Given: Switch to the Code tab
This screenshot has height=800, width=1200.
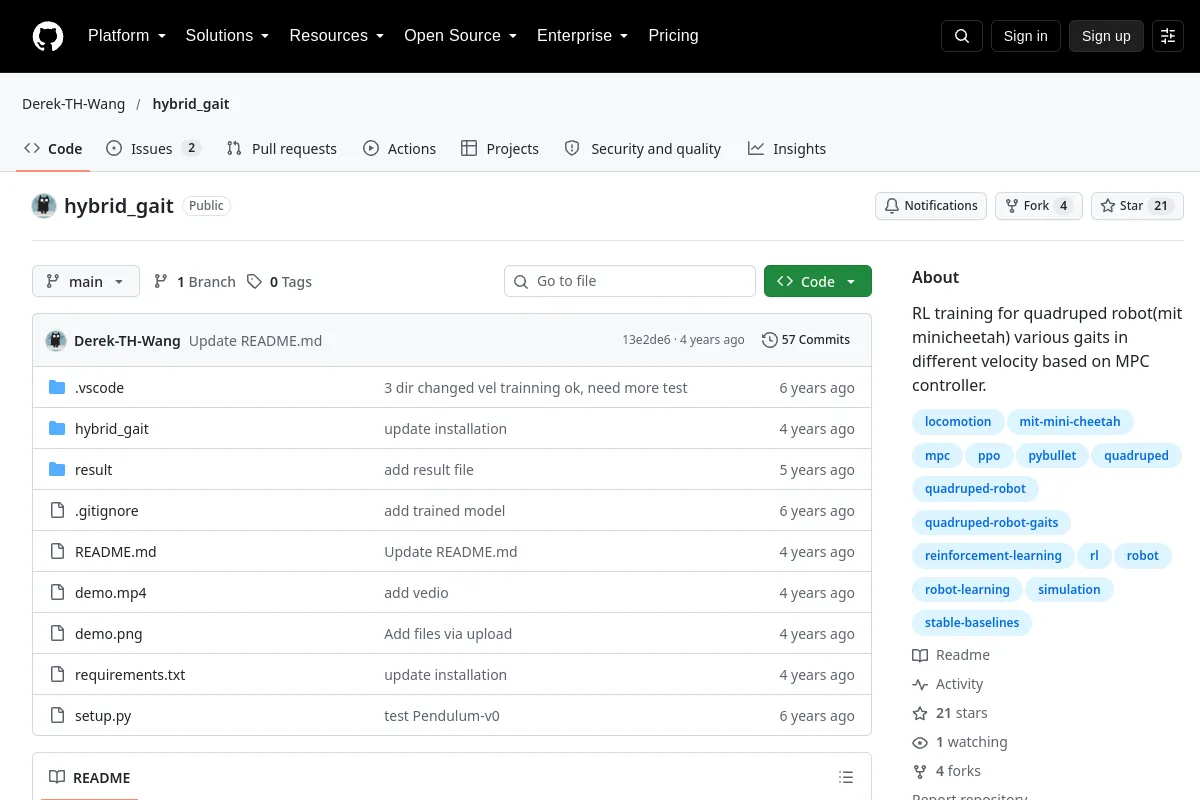Looking at the screenshot, I should coord(53,149).
